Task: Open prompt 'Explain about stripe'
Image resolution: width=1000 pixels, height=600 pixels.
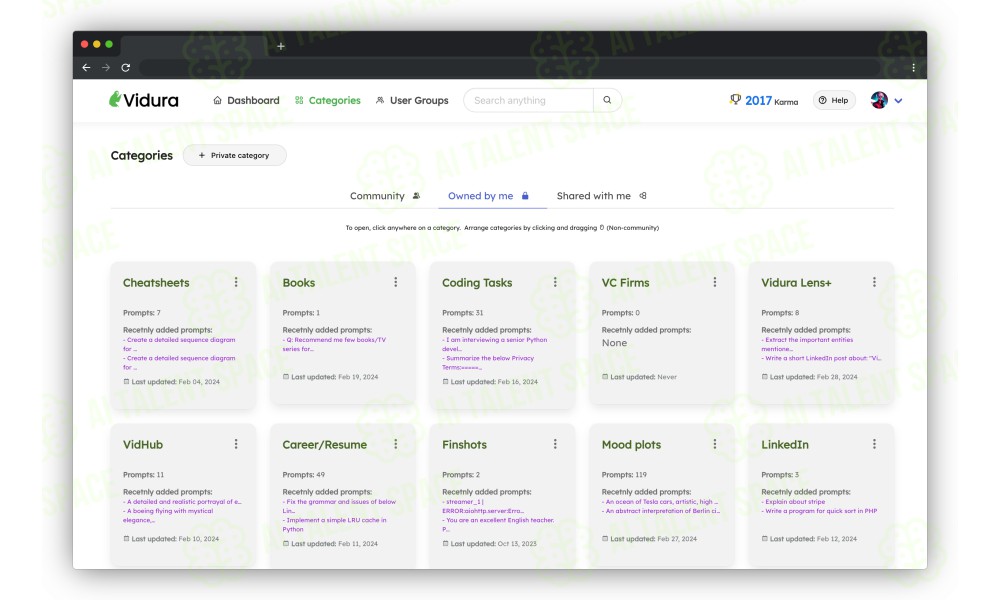Action: [793, 501]
